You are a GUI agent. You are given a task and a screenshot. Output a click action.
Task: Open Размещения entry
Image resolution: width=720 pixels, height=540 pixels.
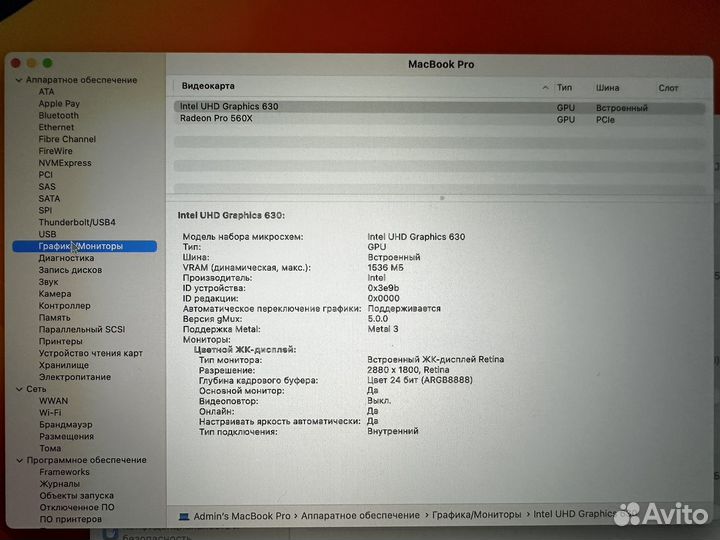[66, 437]
